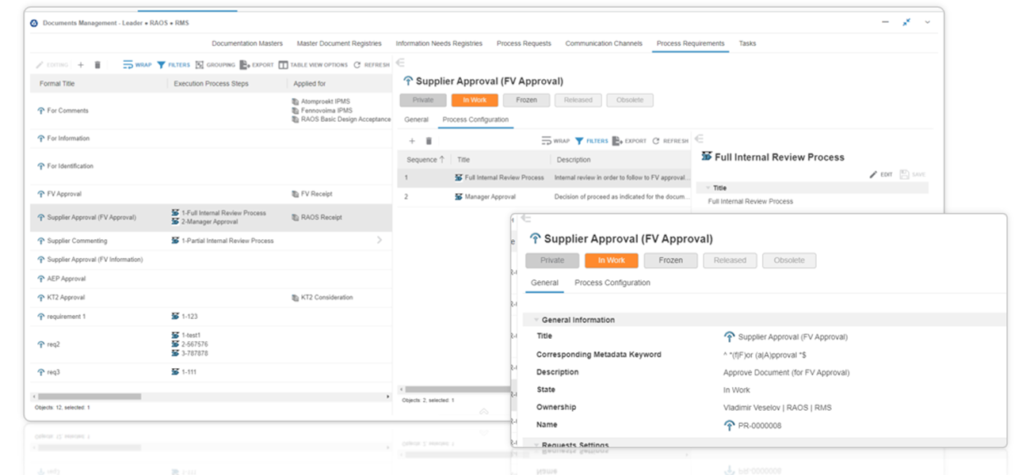Click the Edit pencil for Full Internal Review Process
The height and width of the screenshot is (475, 1030).
point(880,174)
